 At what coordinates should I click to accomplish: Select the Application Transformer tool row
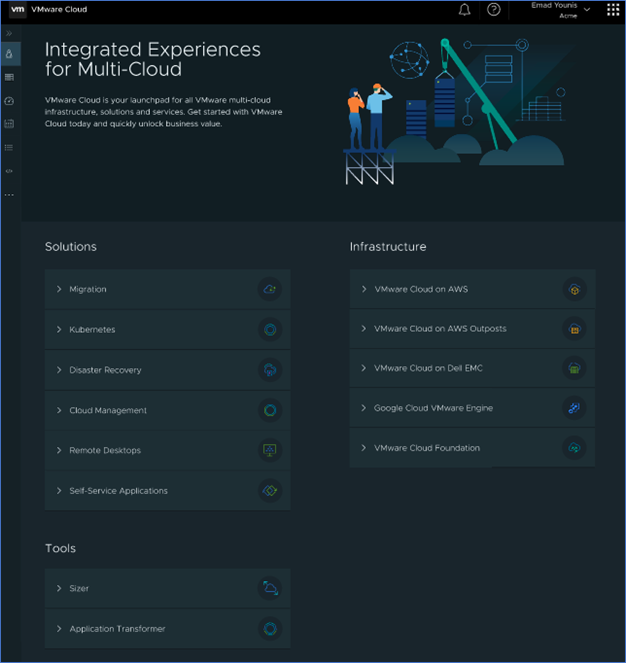click(x=117, y=629)
